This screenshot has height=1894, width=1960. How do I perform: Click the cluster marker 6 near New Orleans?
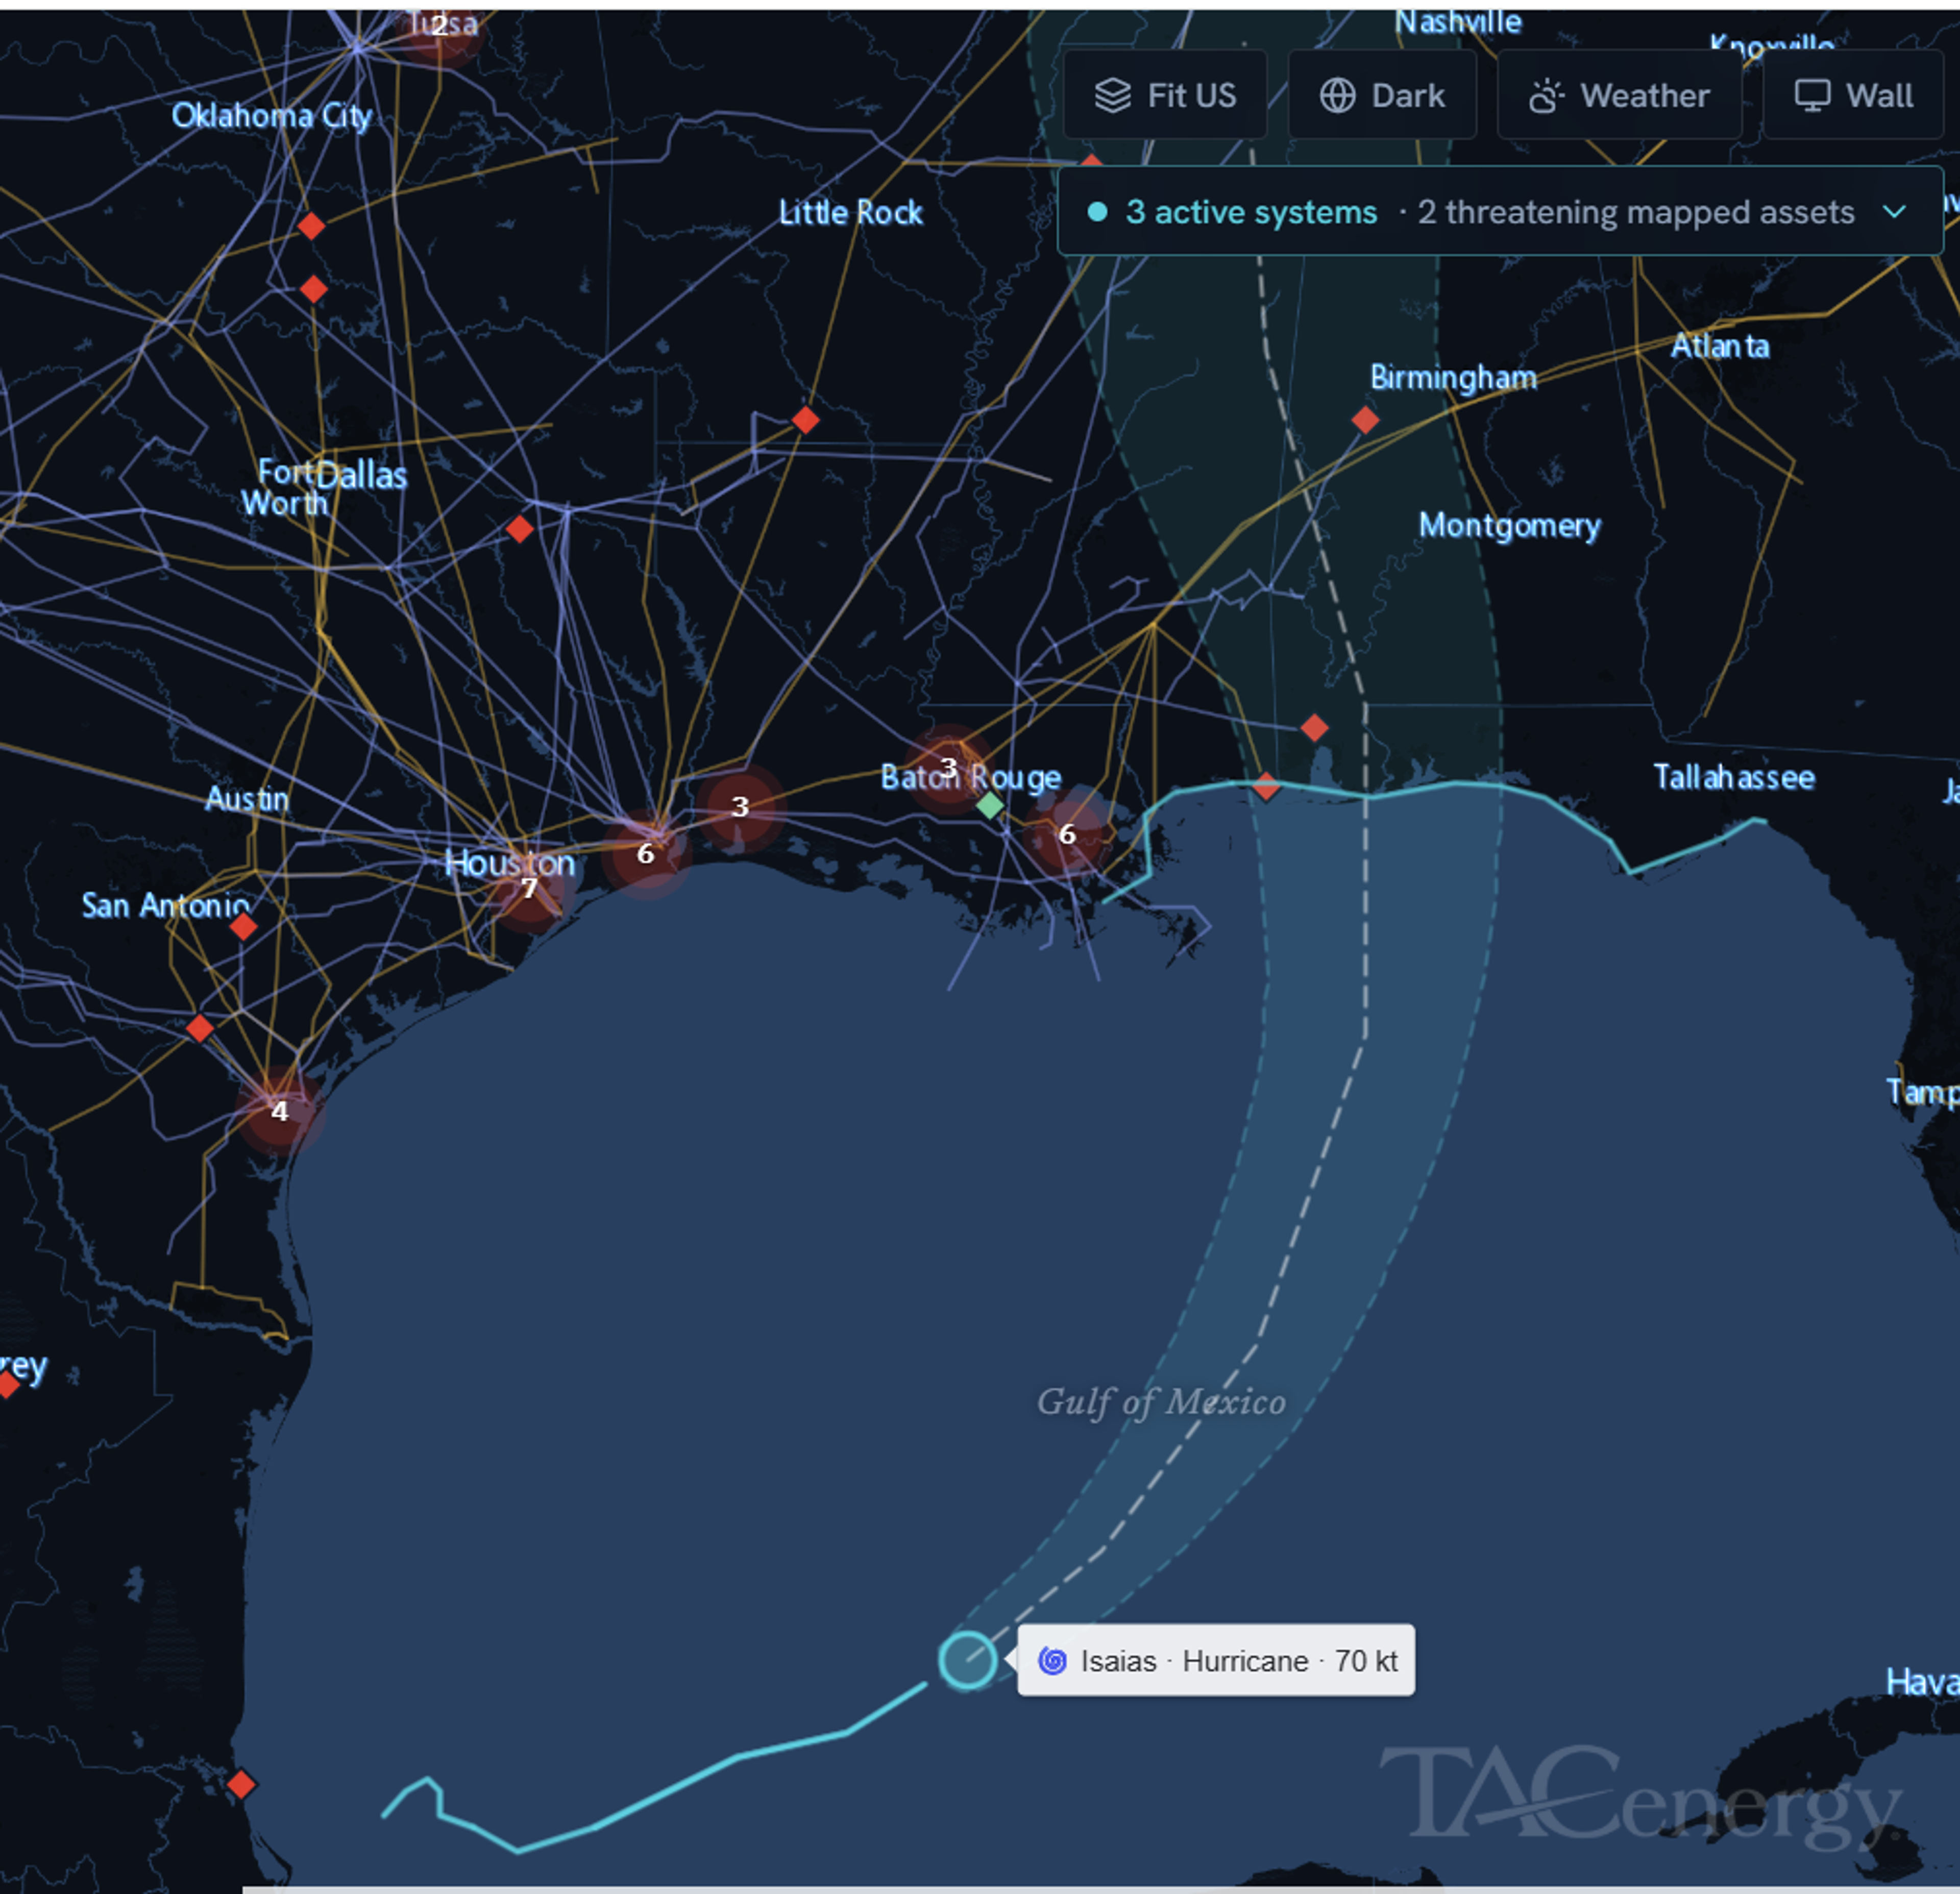[x=1067, y=833]
